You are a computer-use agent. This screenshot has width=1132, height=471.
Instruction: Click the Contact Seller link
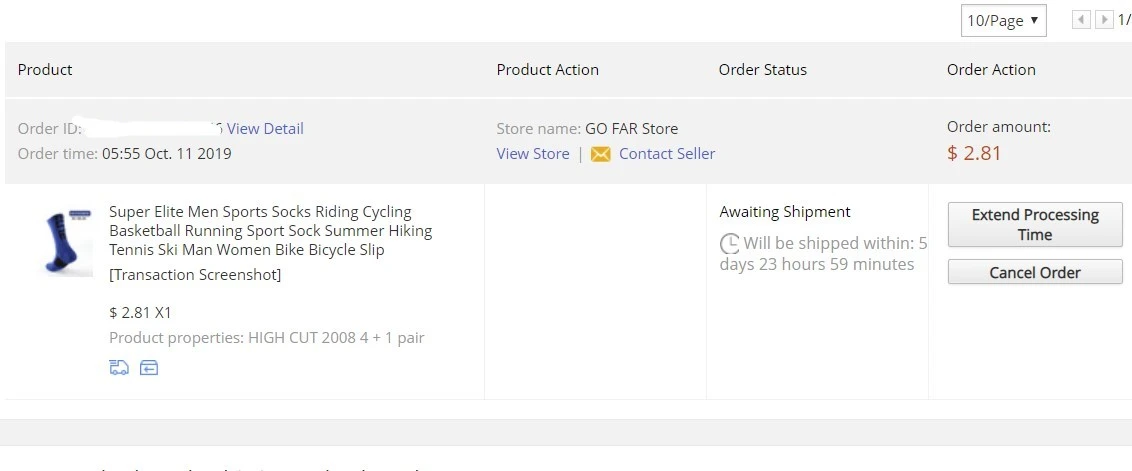(x=667, y=154)
